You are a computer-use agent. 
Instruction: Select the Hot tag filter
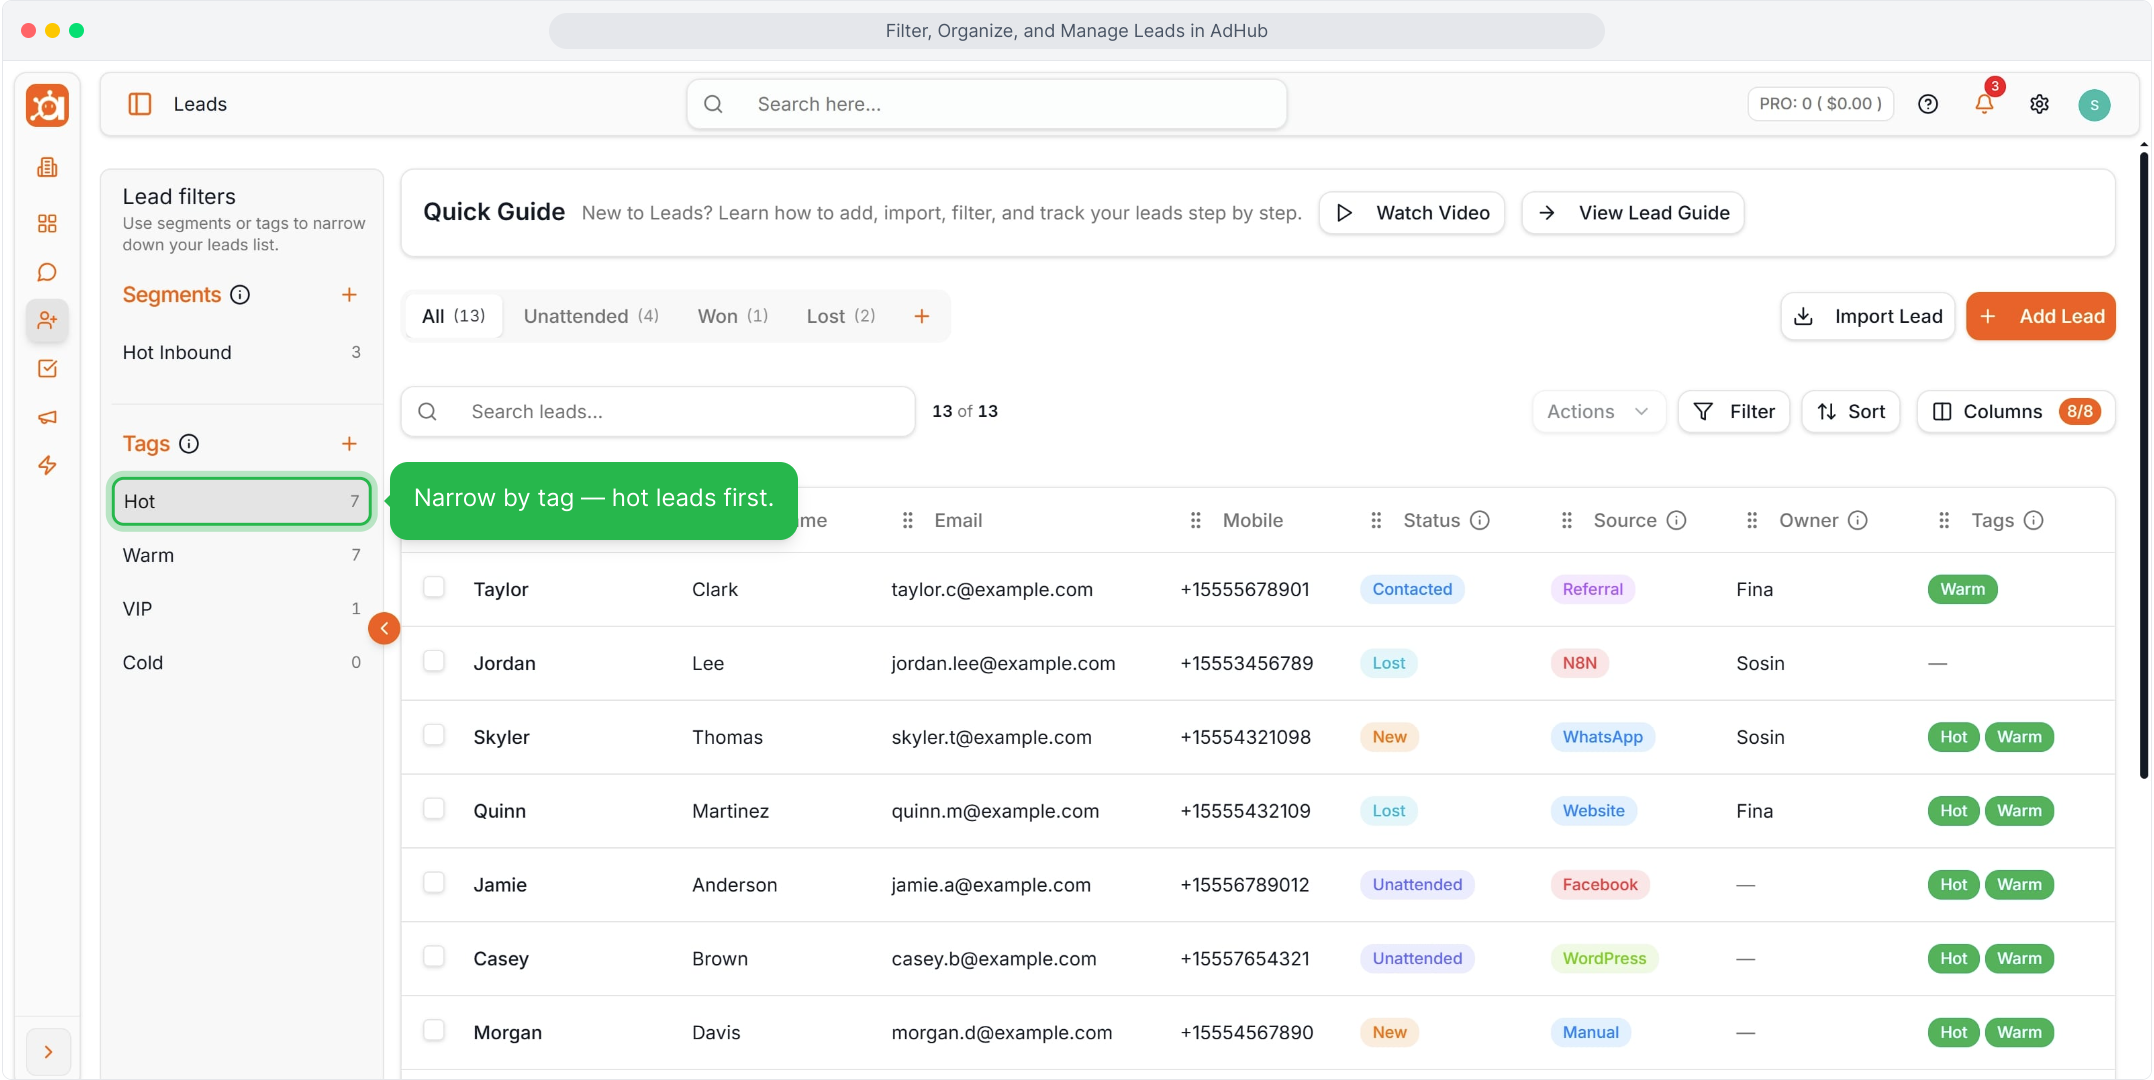[241, 501]
